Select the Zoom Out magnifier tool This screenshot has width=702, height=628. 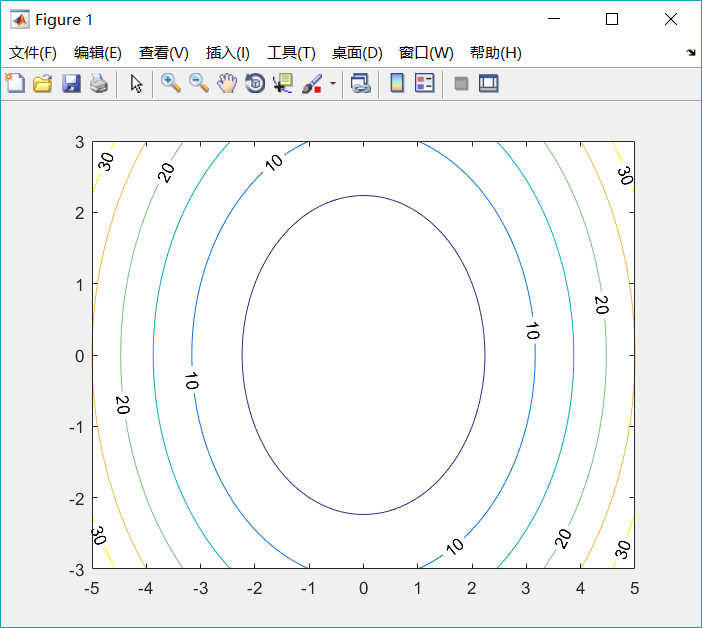point(199,84)
